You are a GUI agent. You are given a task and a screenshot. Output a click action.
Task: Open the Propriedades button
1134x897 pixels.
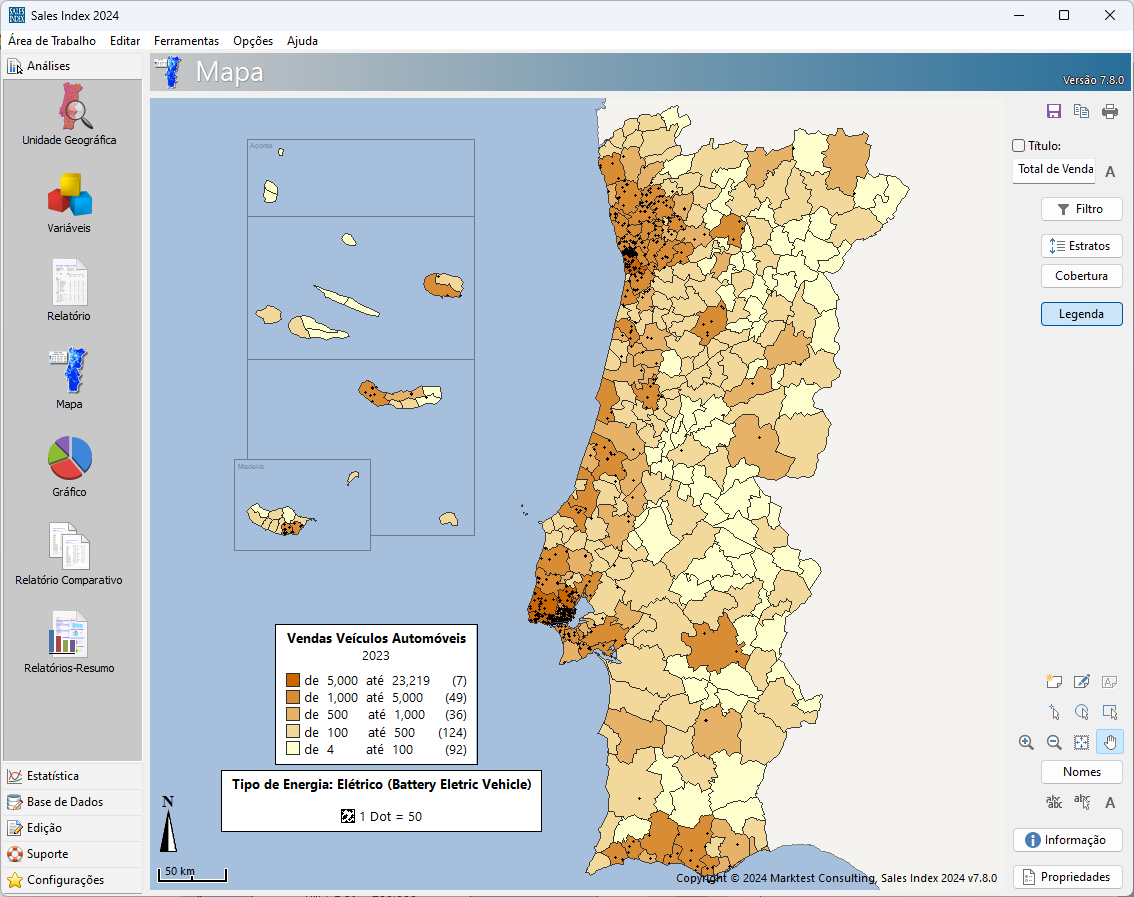pyautogui.click(x=1067, y=877)
